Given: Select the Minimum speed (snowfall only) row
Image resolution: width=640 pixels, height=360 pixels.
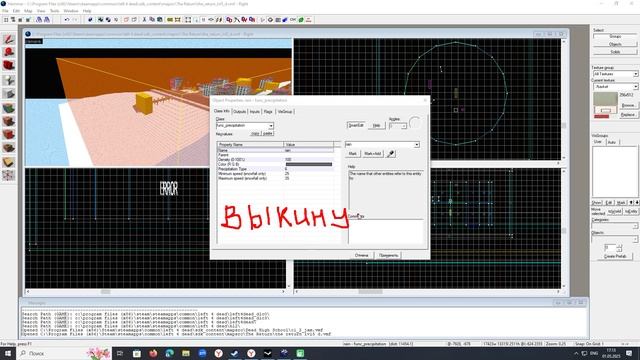Looking at the screenshot, I should coord(276,174).
